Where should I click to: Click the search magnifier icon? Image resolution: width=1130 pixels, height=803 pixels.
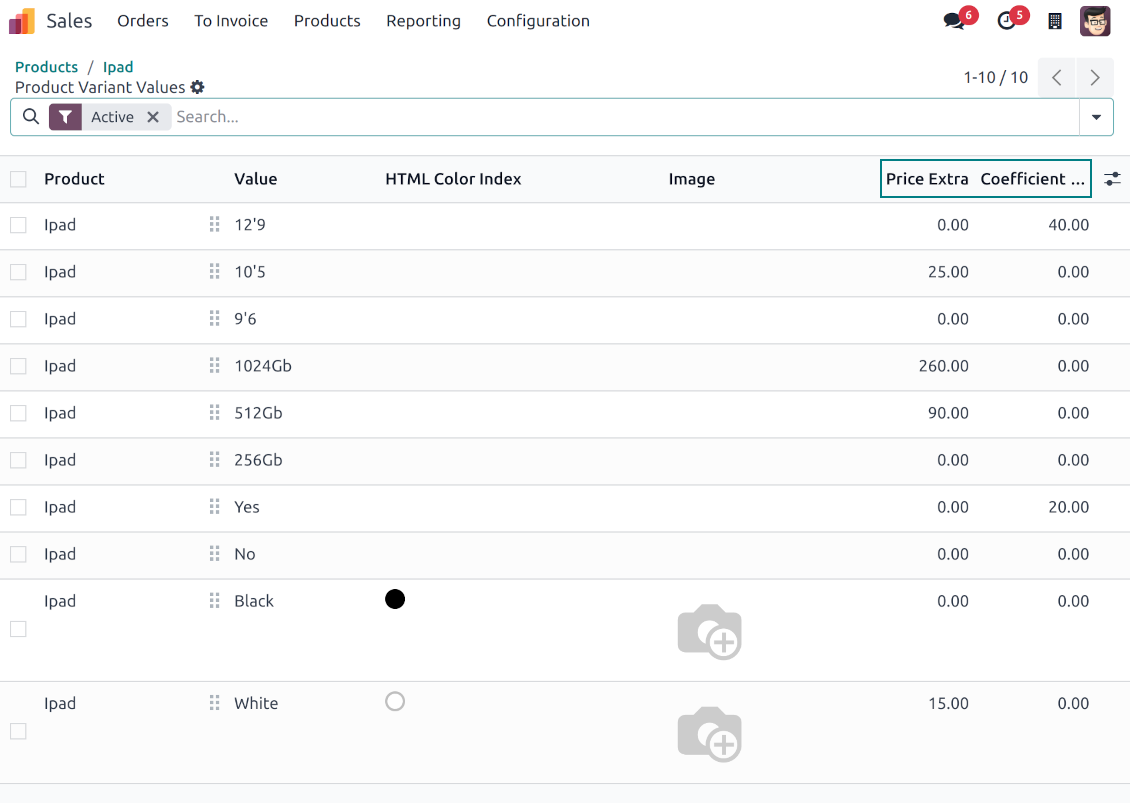click(x=31, y=117)
